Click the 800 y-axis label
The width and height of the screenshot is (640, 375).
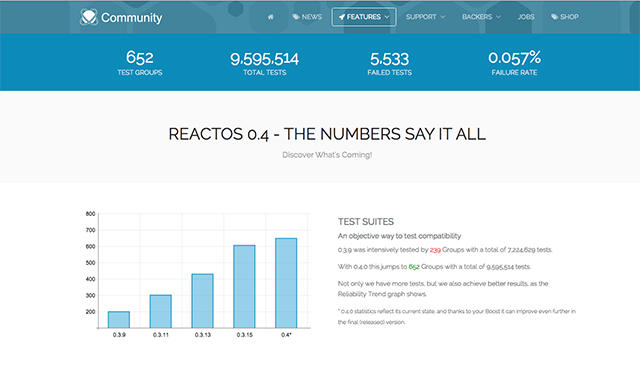coord(90,214)
